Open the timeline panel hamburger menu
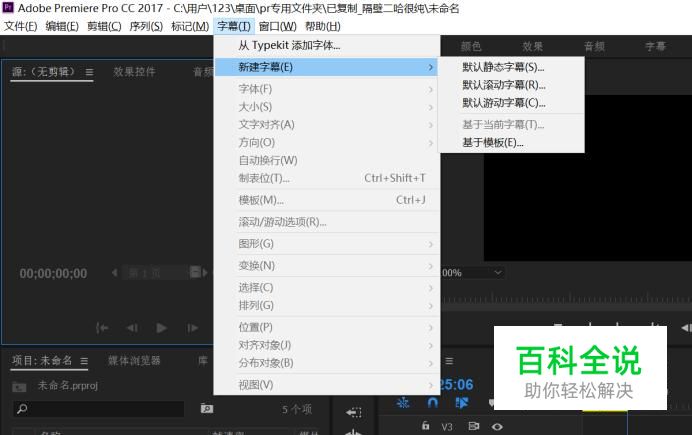This screenshot has height=435, width=692. 449,361
